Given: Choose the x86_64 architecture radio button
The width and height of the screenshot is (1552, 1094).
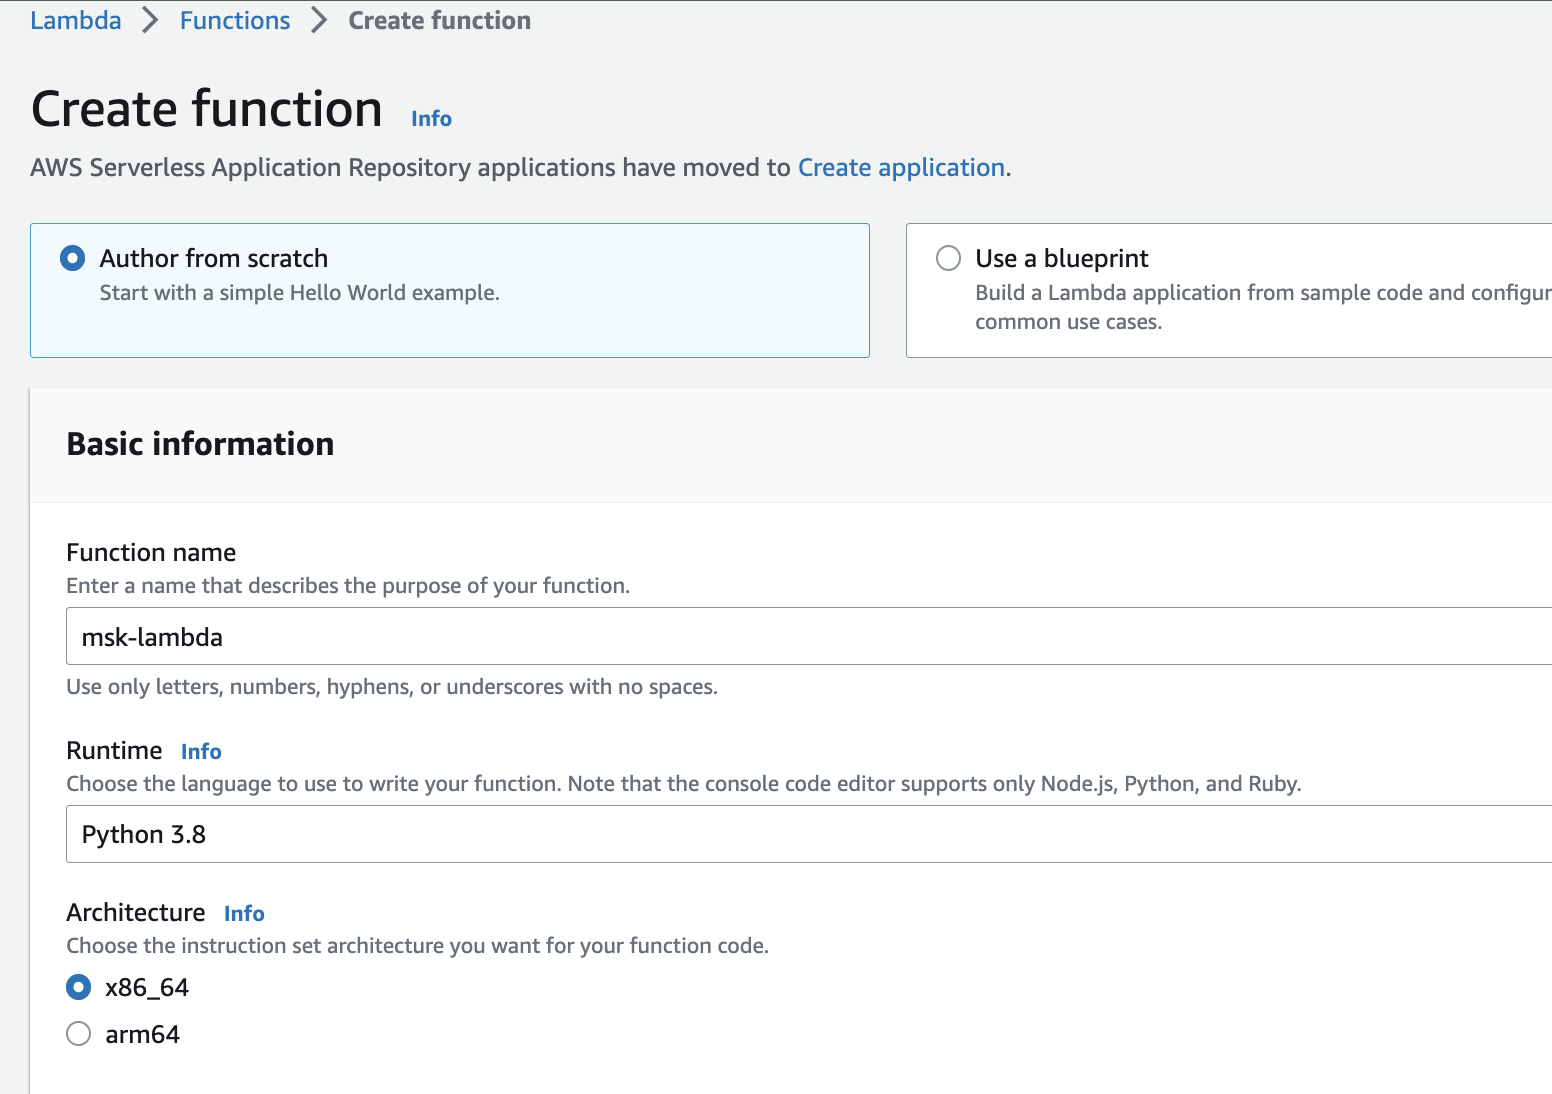Looking at the screenshot, I should [78, 987].
